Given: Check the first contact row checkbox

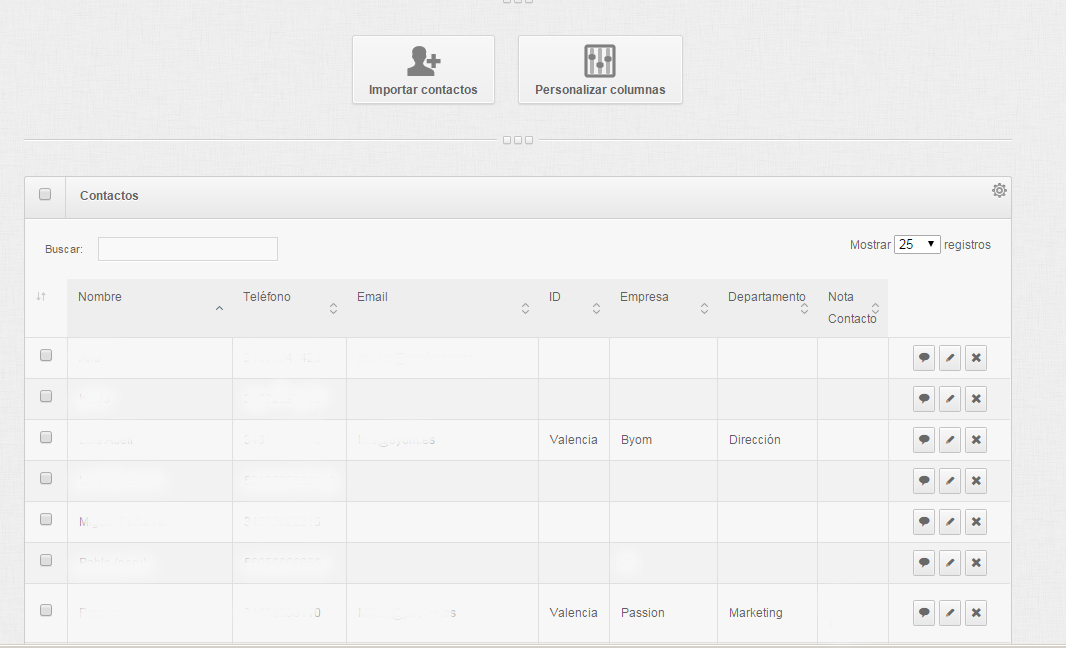Looking at the screenshot, I should (45, 355).
